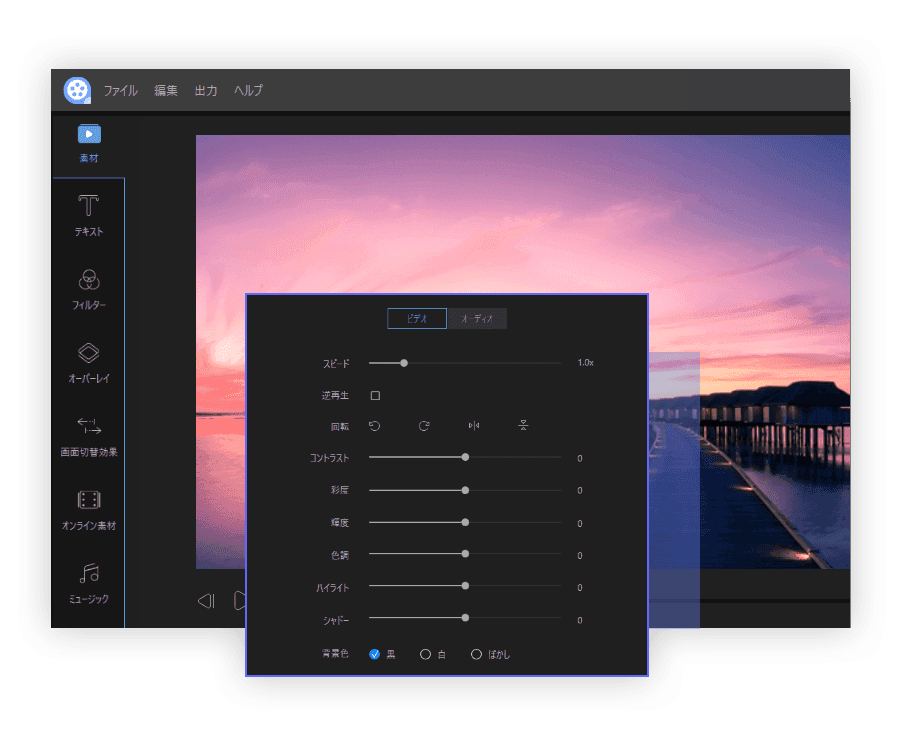The height and width of the screenshot is (739, 901).
Task: Open the ファイル menu
Action: tap(120, 90)
